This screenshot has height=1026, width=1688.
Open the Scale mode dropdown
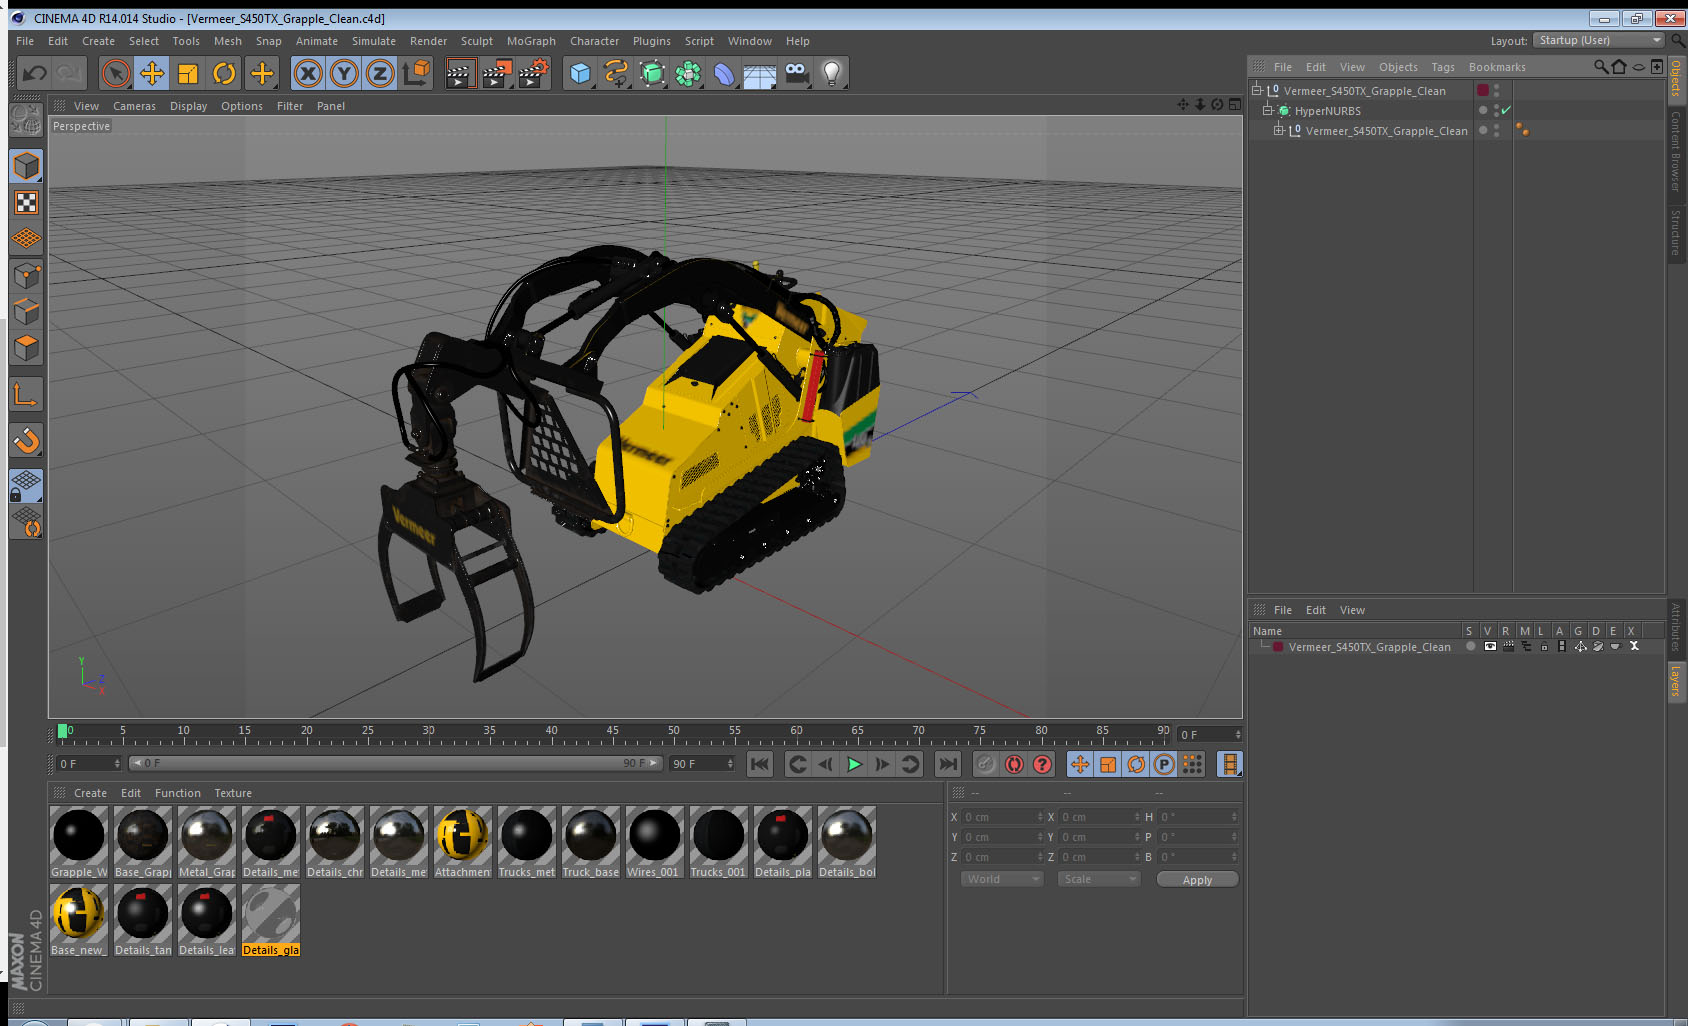point(1099,879)
